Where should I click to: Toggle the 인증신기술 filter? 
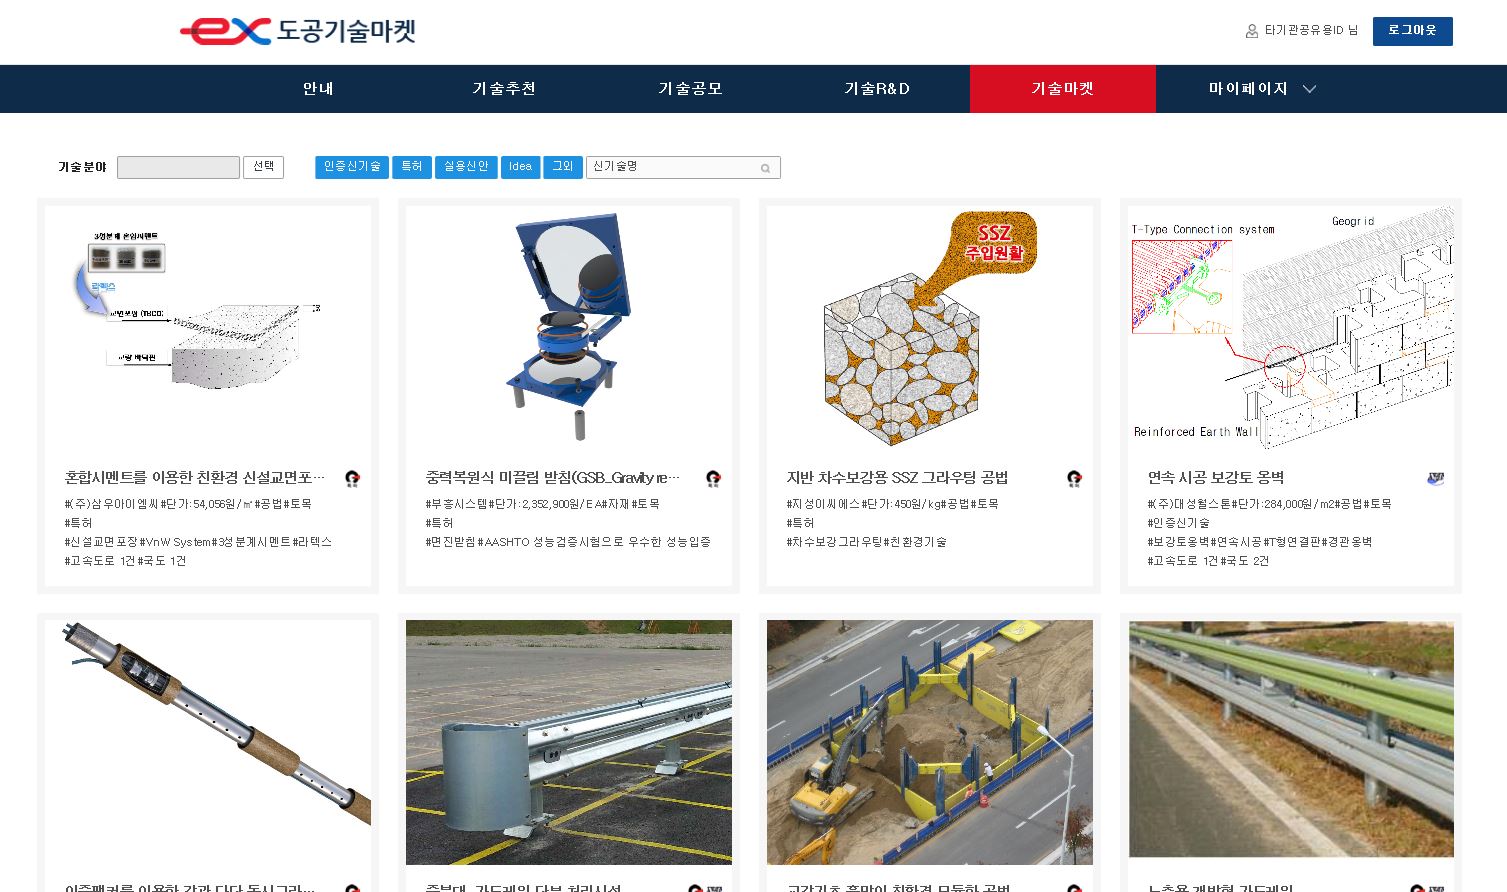[352, 167]
